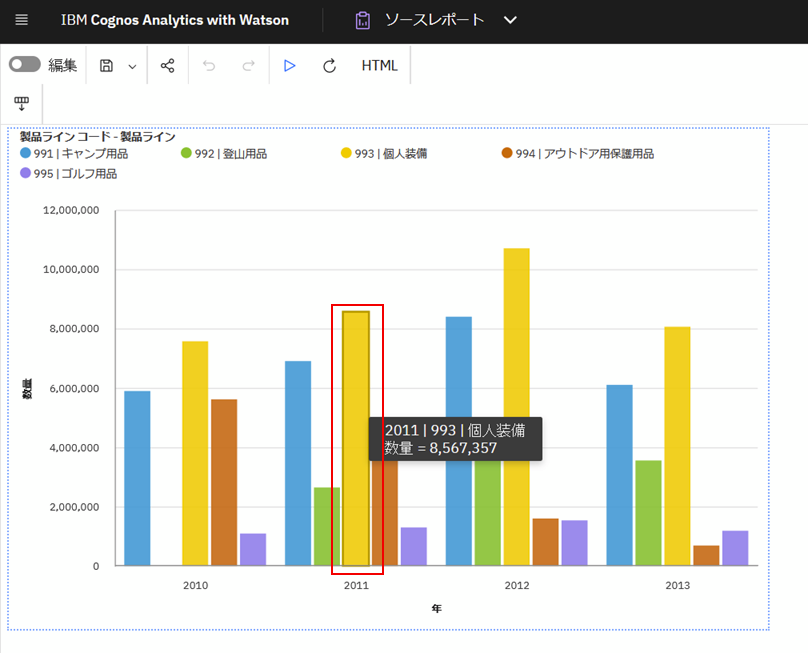Select the purple 2010 ゴルフ用品 bar
Viewport: 808px width, 653px height.
(x=253, y=550)
